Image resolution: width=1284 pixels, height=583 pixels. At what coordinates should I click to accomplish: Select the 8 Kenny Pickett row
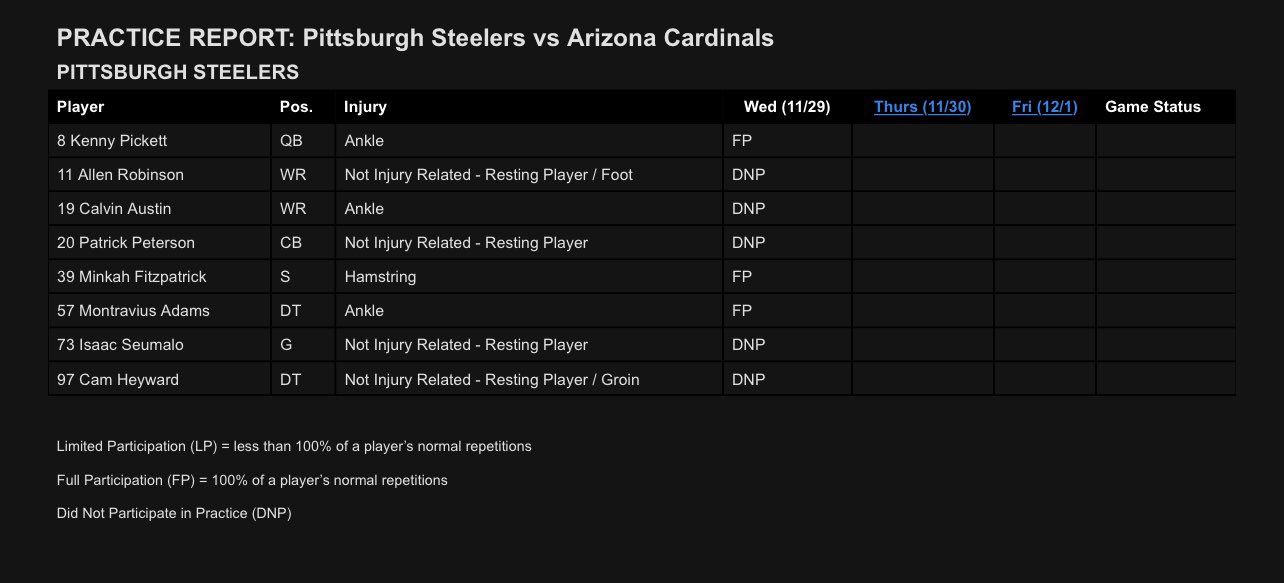[x=642, y=141]
